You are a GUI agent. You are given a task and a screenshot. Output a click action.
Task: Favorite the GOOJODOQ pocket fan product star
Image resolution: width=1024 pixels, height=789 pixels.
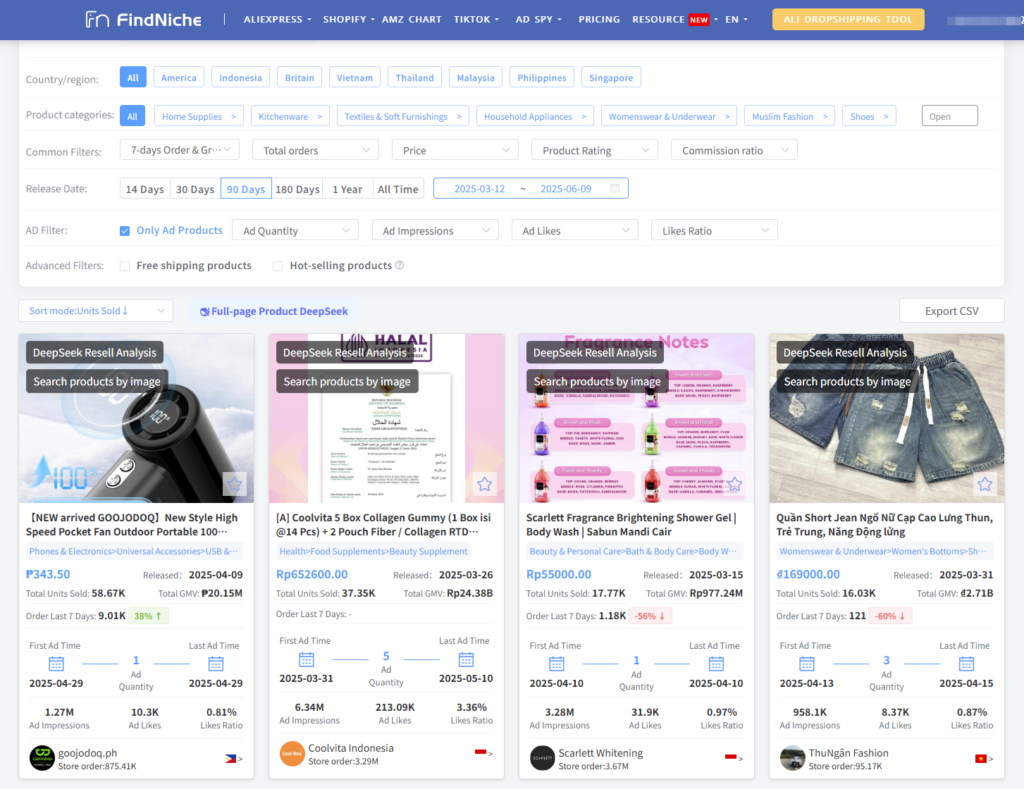(x=234, y=484)
